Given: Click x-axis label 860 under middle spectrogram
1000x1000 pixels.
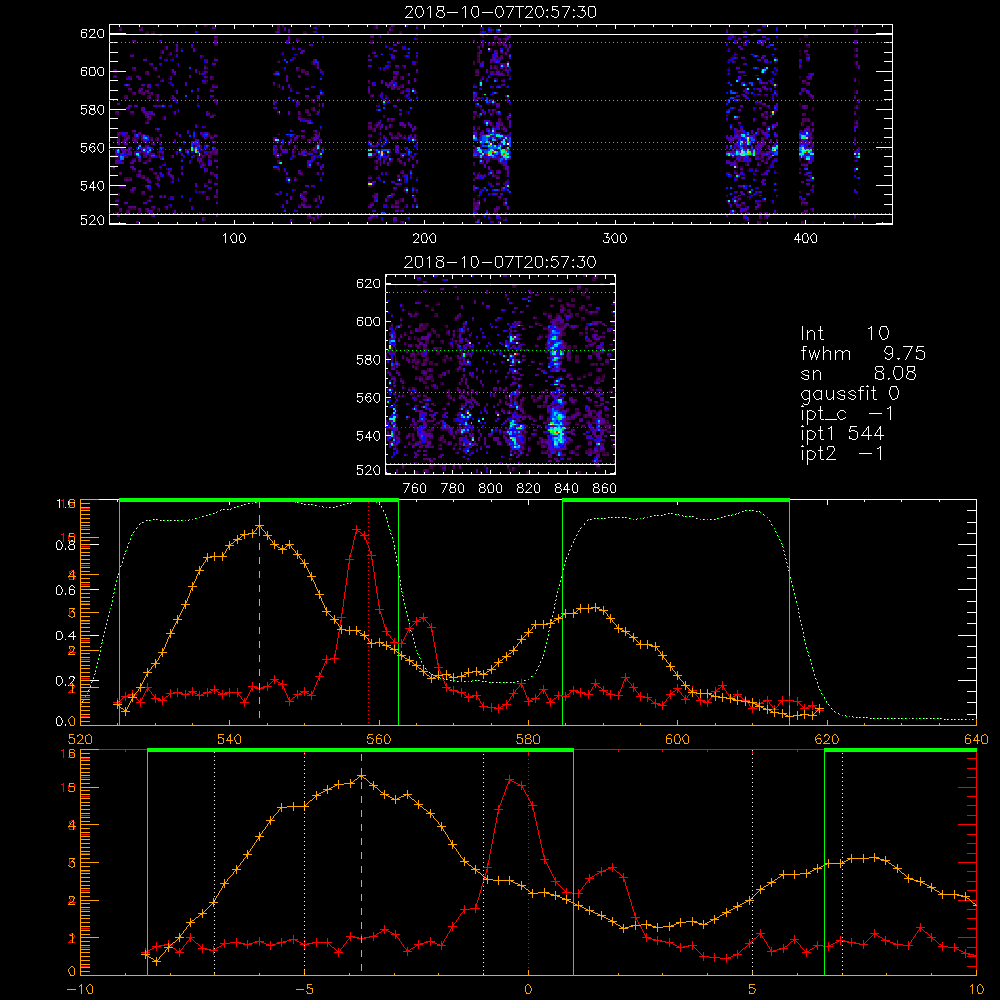Looking at the screenshot, I should click(605, 489).
